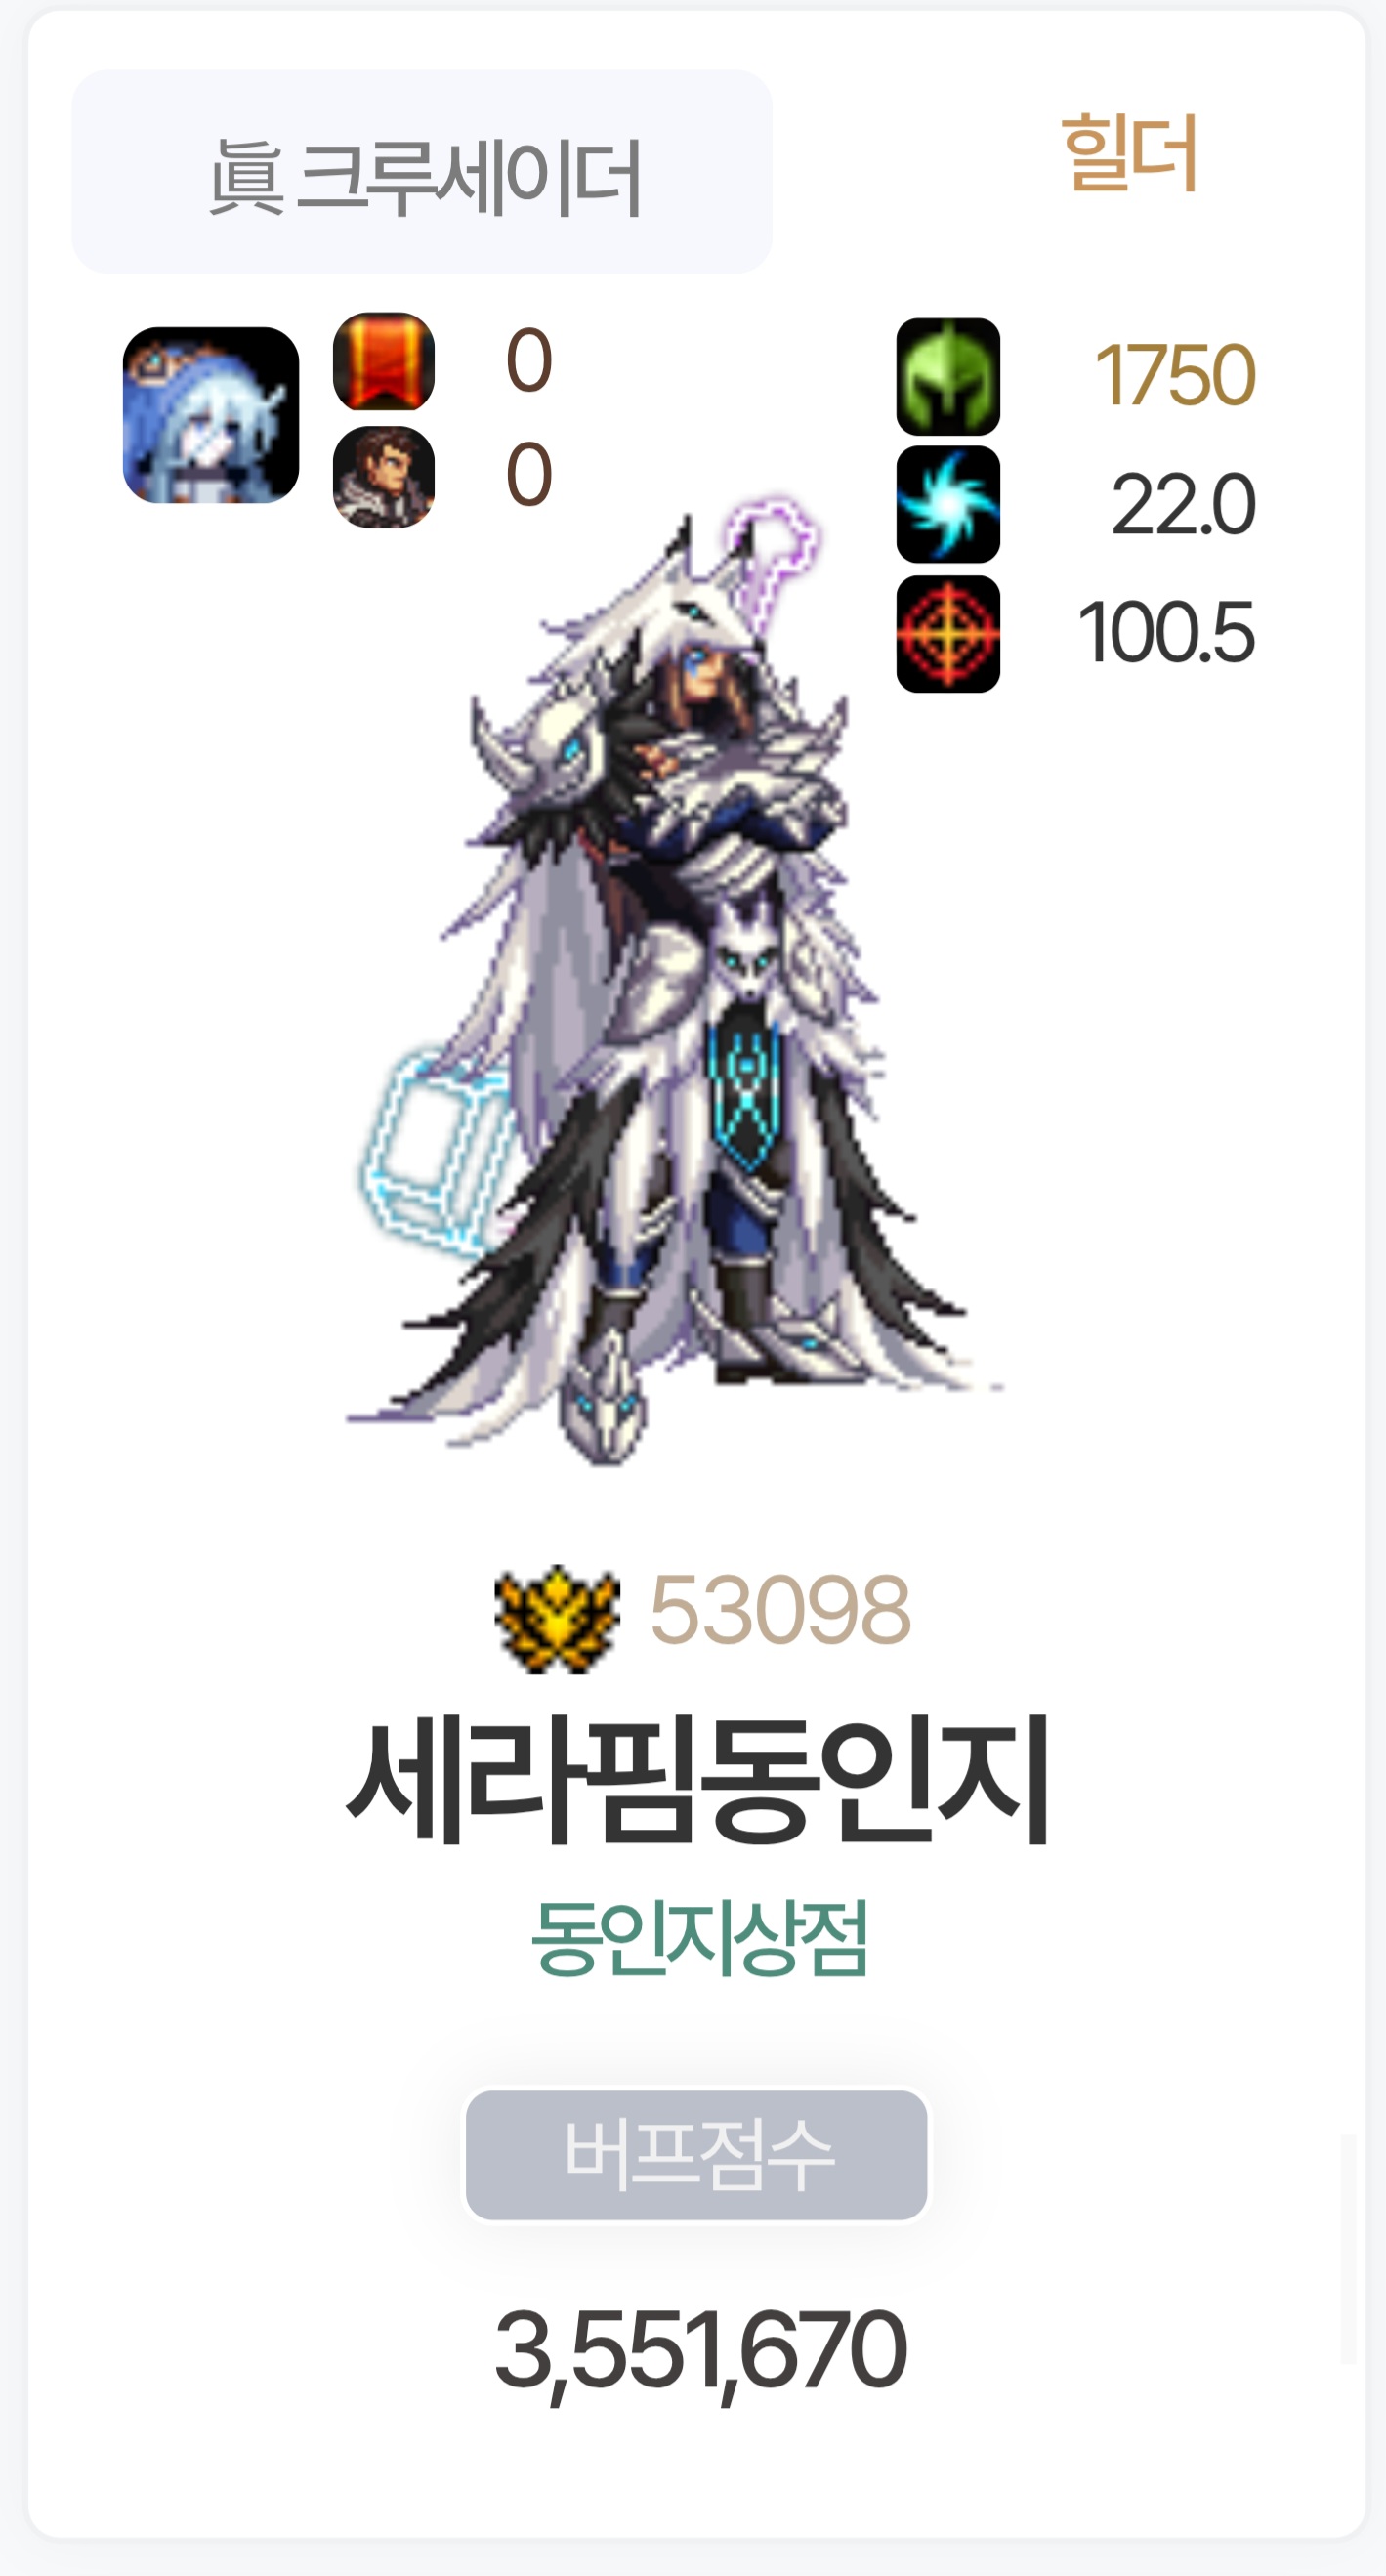Click the golden emblem badge icon
This screenshot has width=1386, height=2576.
[558, 1618]
